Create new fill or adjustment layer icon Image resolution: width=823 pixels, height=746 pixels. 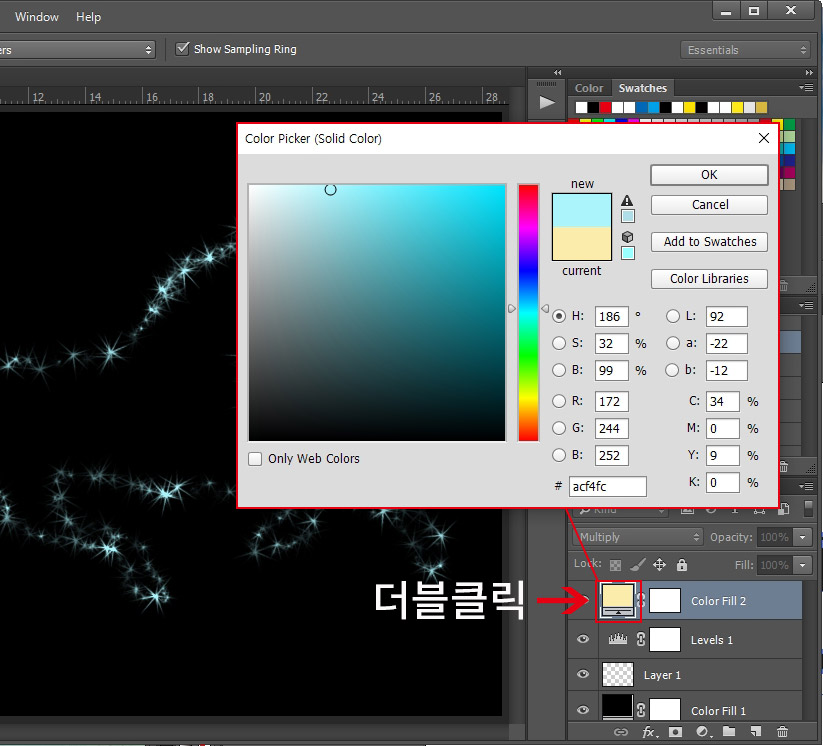pyautogui.click(x=702, y=732)
